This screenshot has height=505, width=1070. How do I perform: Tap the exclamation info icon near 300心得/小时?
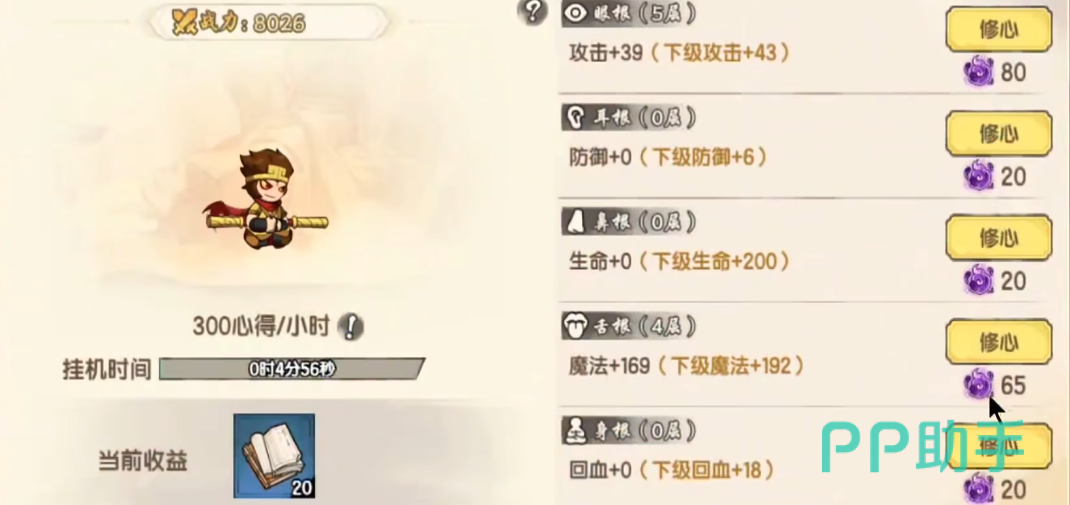tap(351, 328)
